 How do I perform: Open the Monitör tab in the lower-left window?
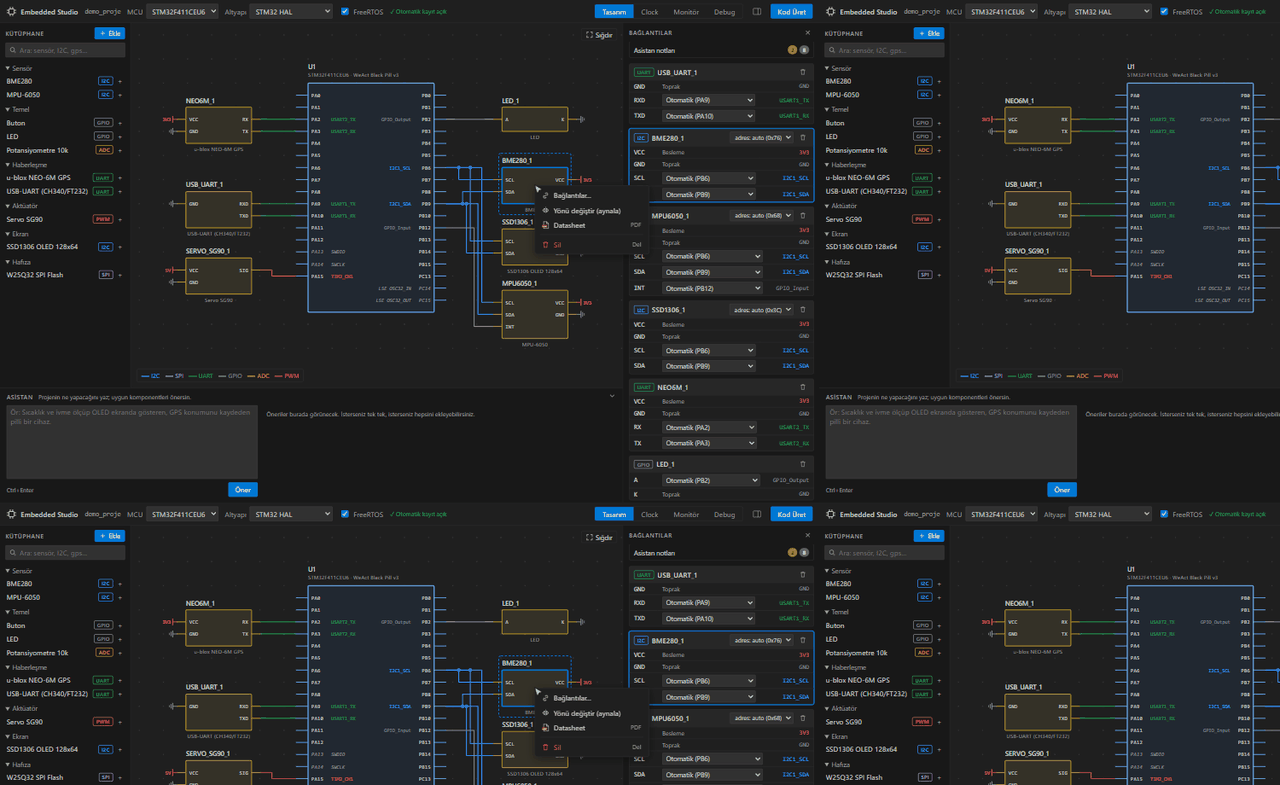pyautogui.click(x=686, y=515)
